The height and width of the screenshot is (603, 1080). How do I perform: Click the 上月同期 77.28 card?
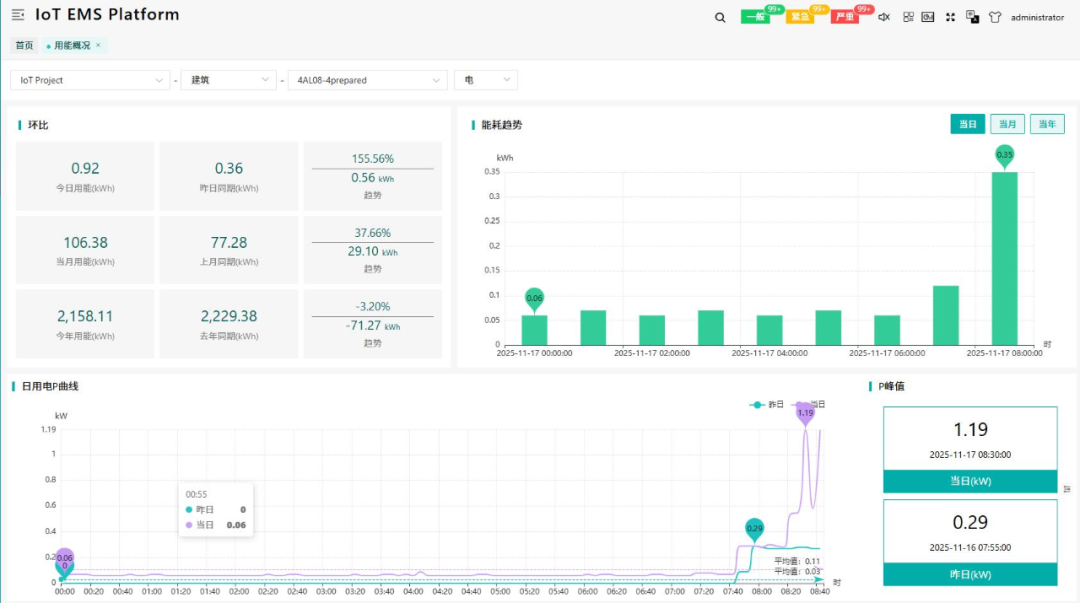pos(229,250)
